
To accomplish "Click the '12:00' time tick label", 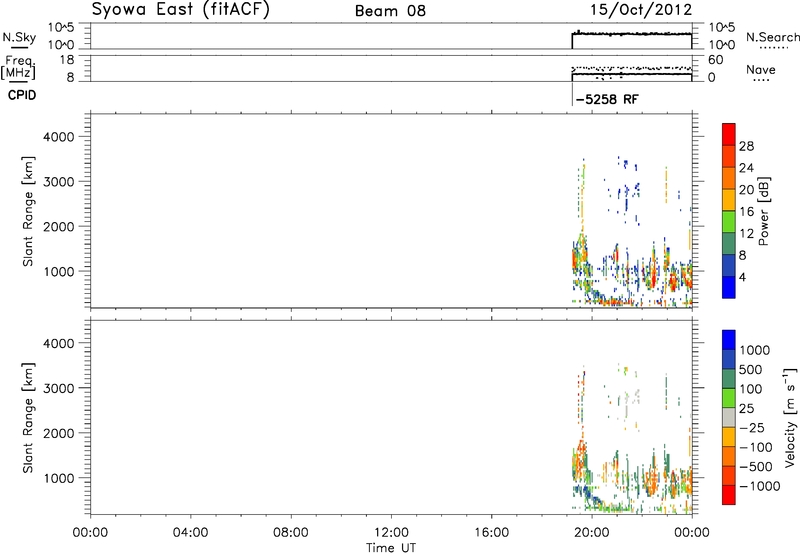I will click(x=391, y=533).
